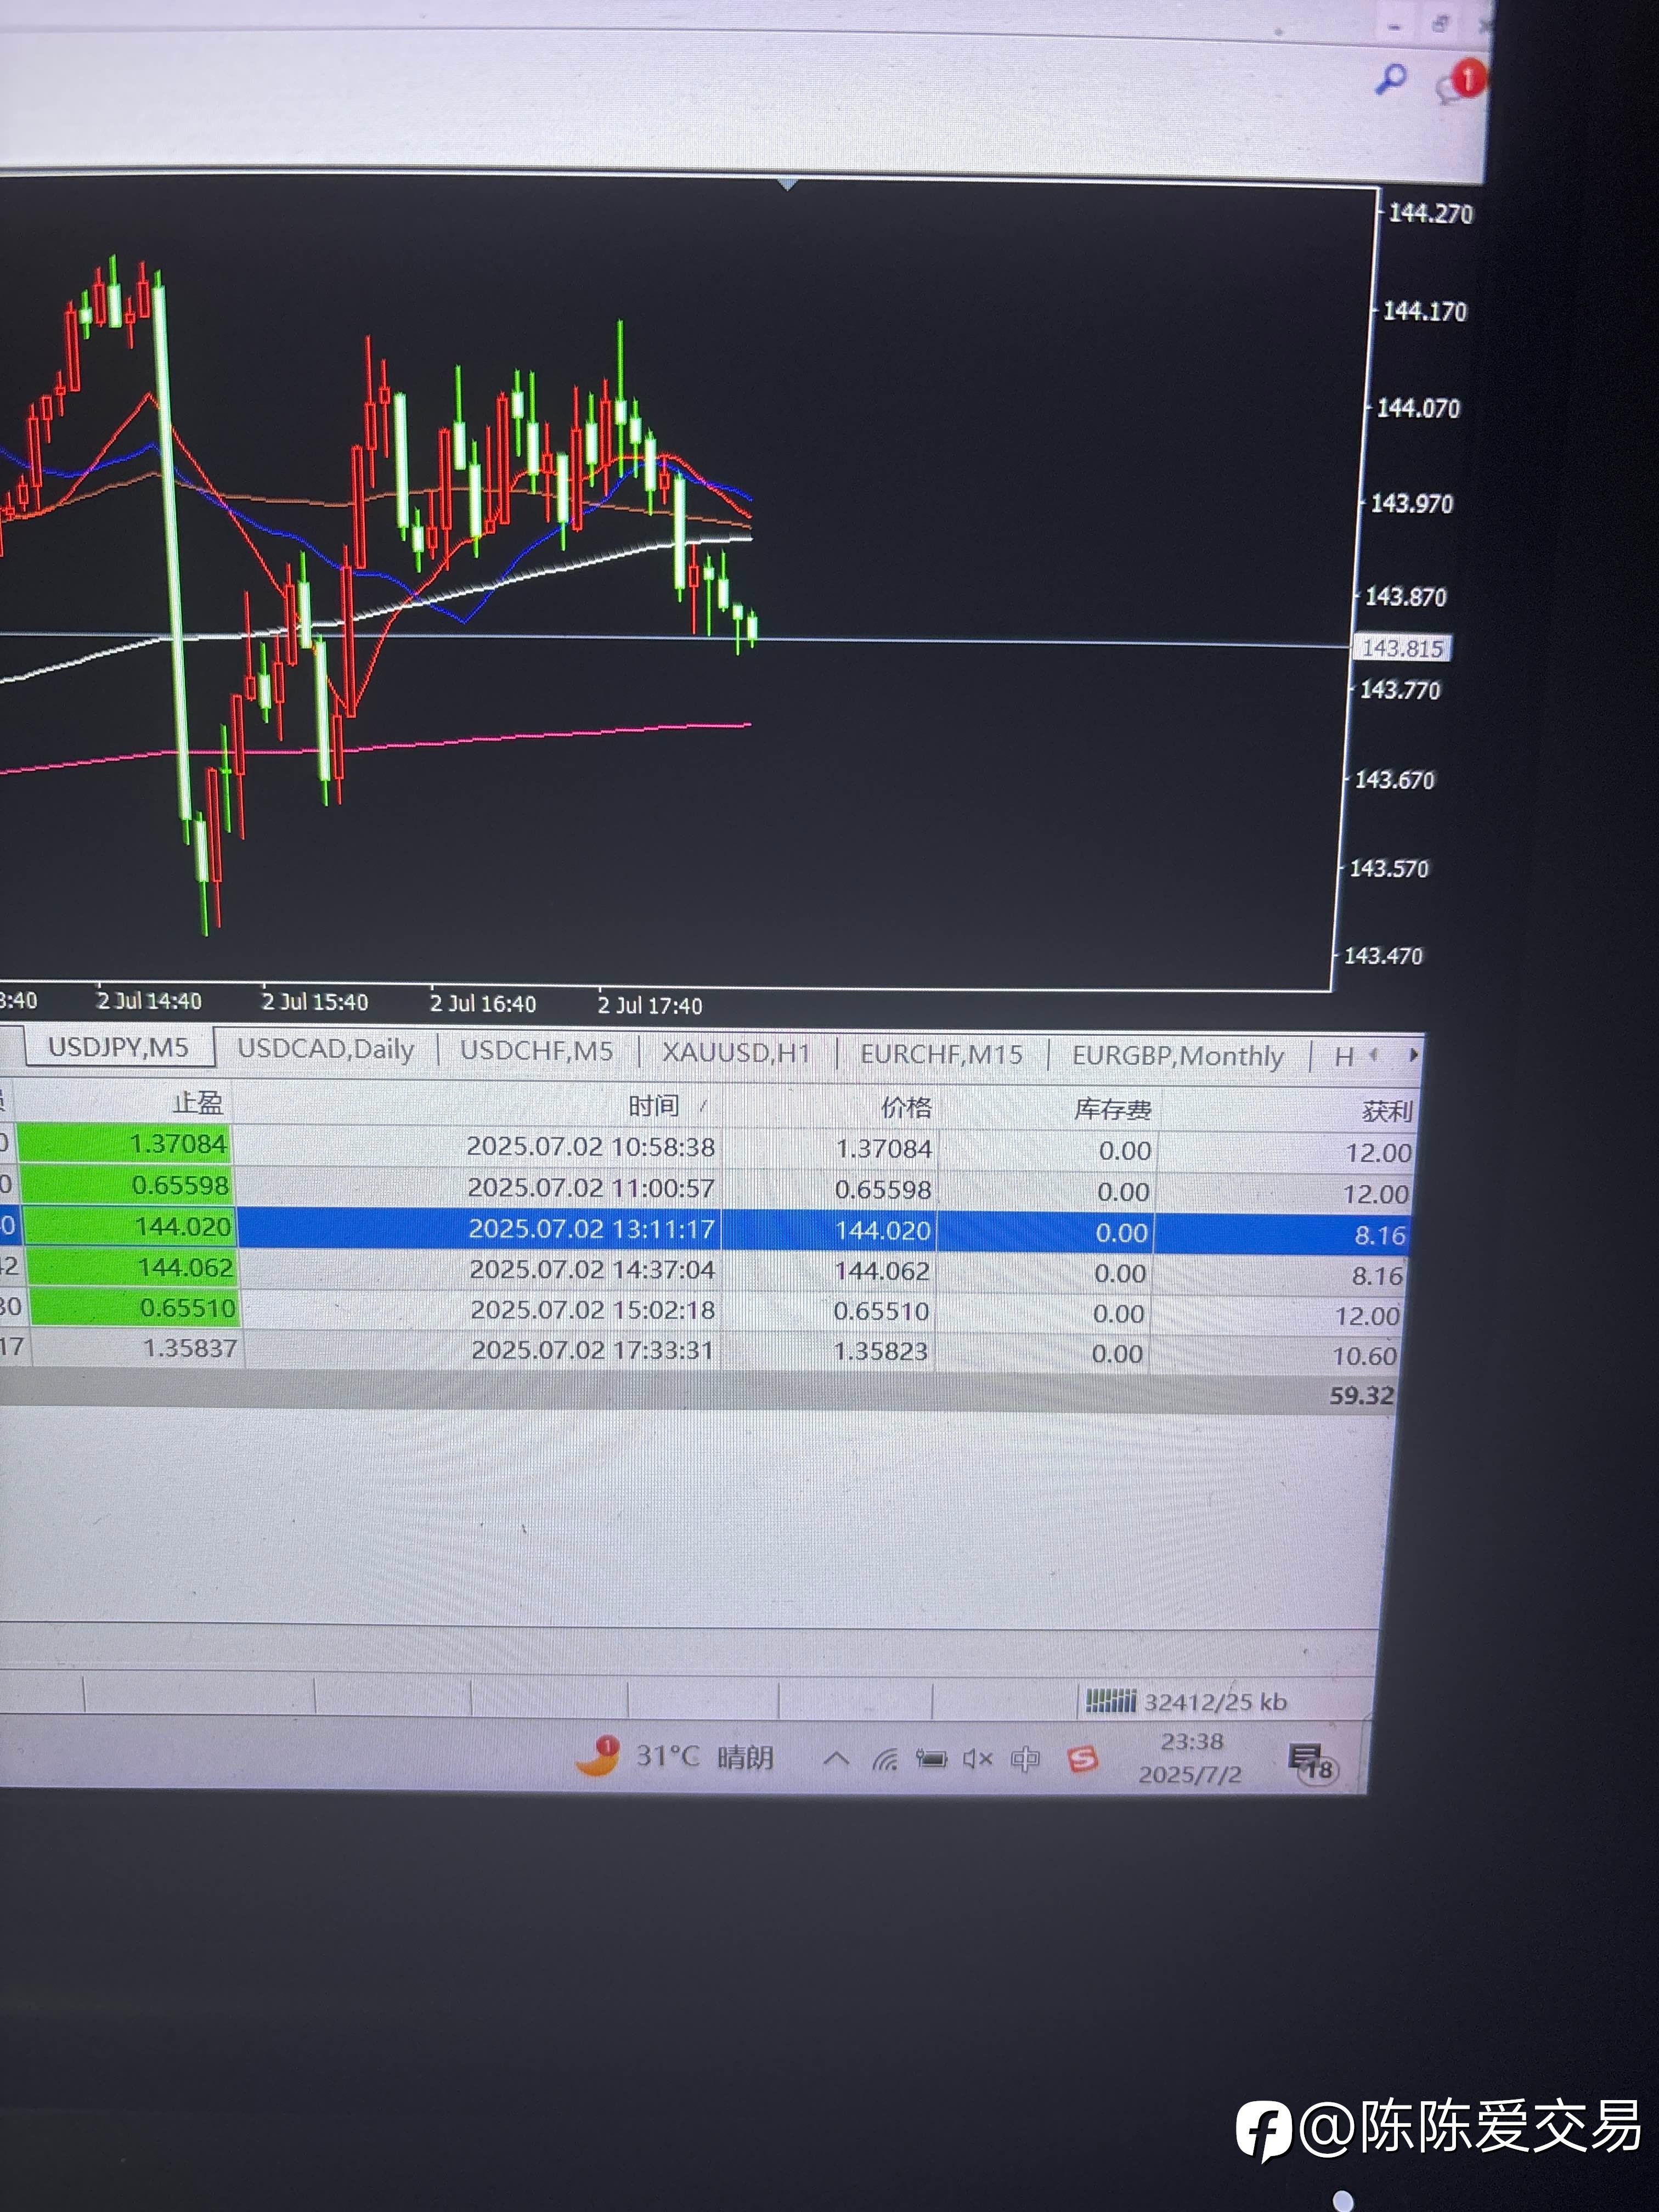The width and height of the screenshot is (1659, 2212).
Task: Sort by the 止盈 column header
Action: click(x=197, y=1102)
